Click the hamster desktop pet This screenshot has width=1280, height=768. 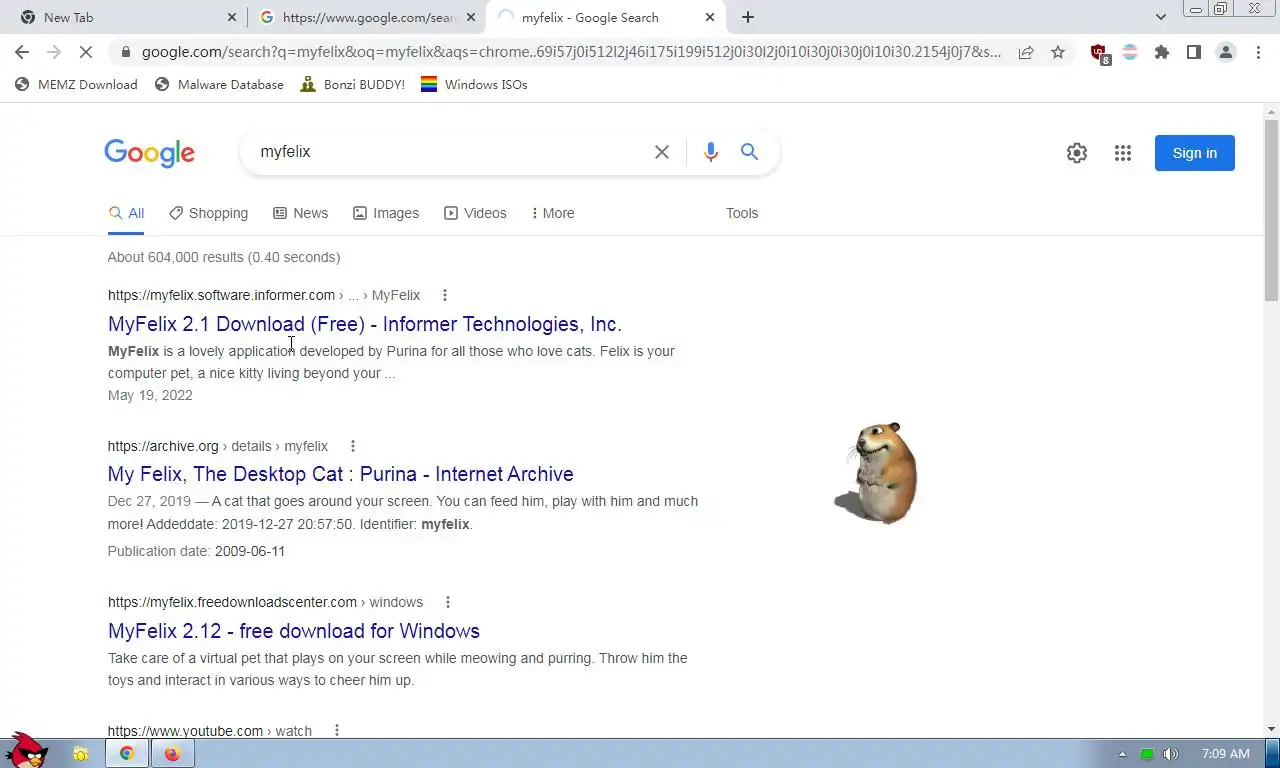[877, 472]
